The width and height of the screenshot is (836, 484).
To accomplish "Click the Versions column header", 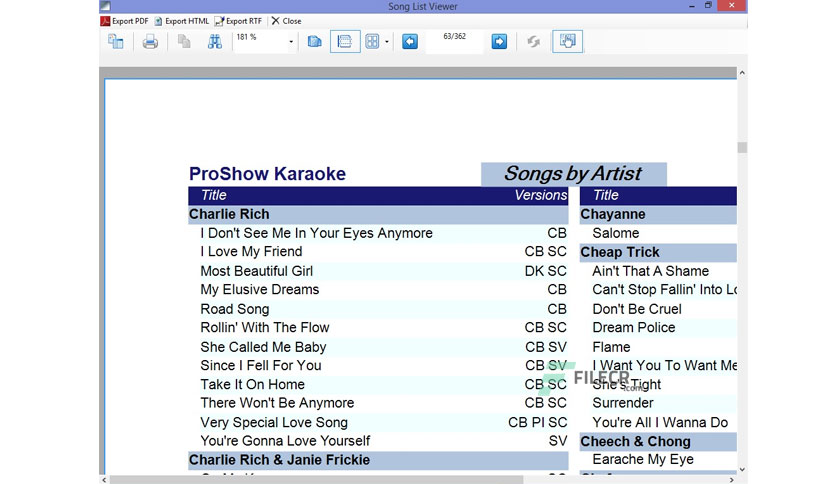I will (540, 195).
